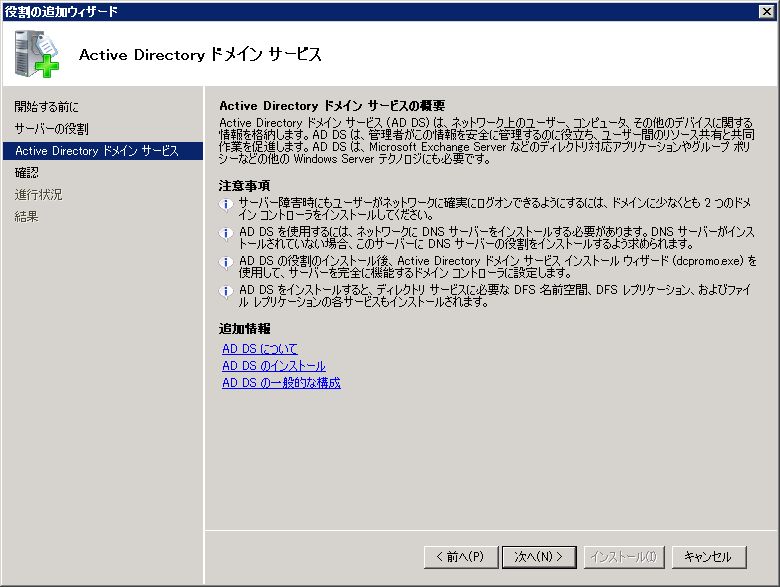
Task: Select 進行状況 step in sidebar
Action: click(38, 195)
